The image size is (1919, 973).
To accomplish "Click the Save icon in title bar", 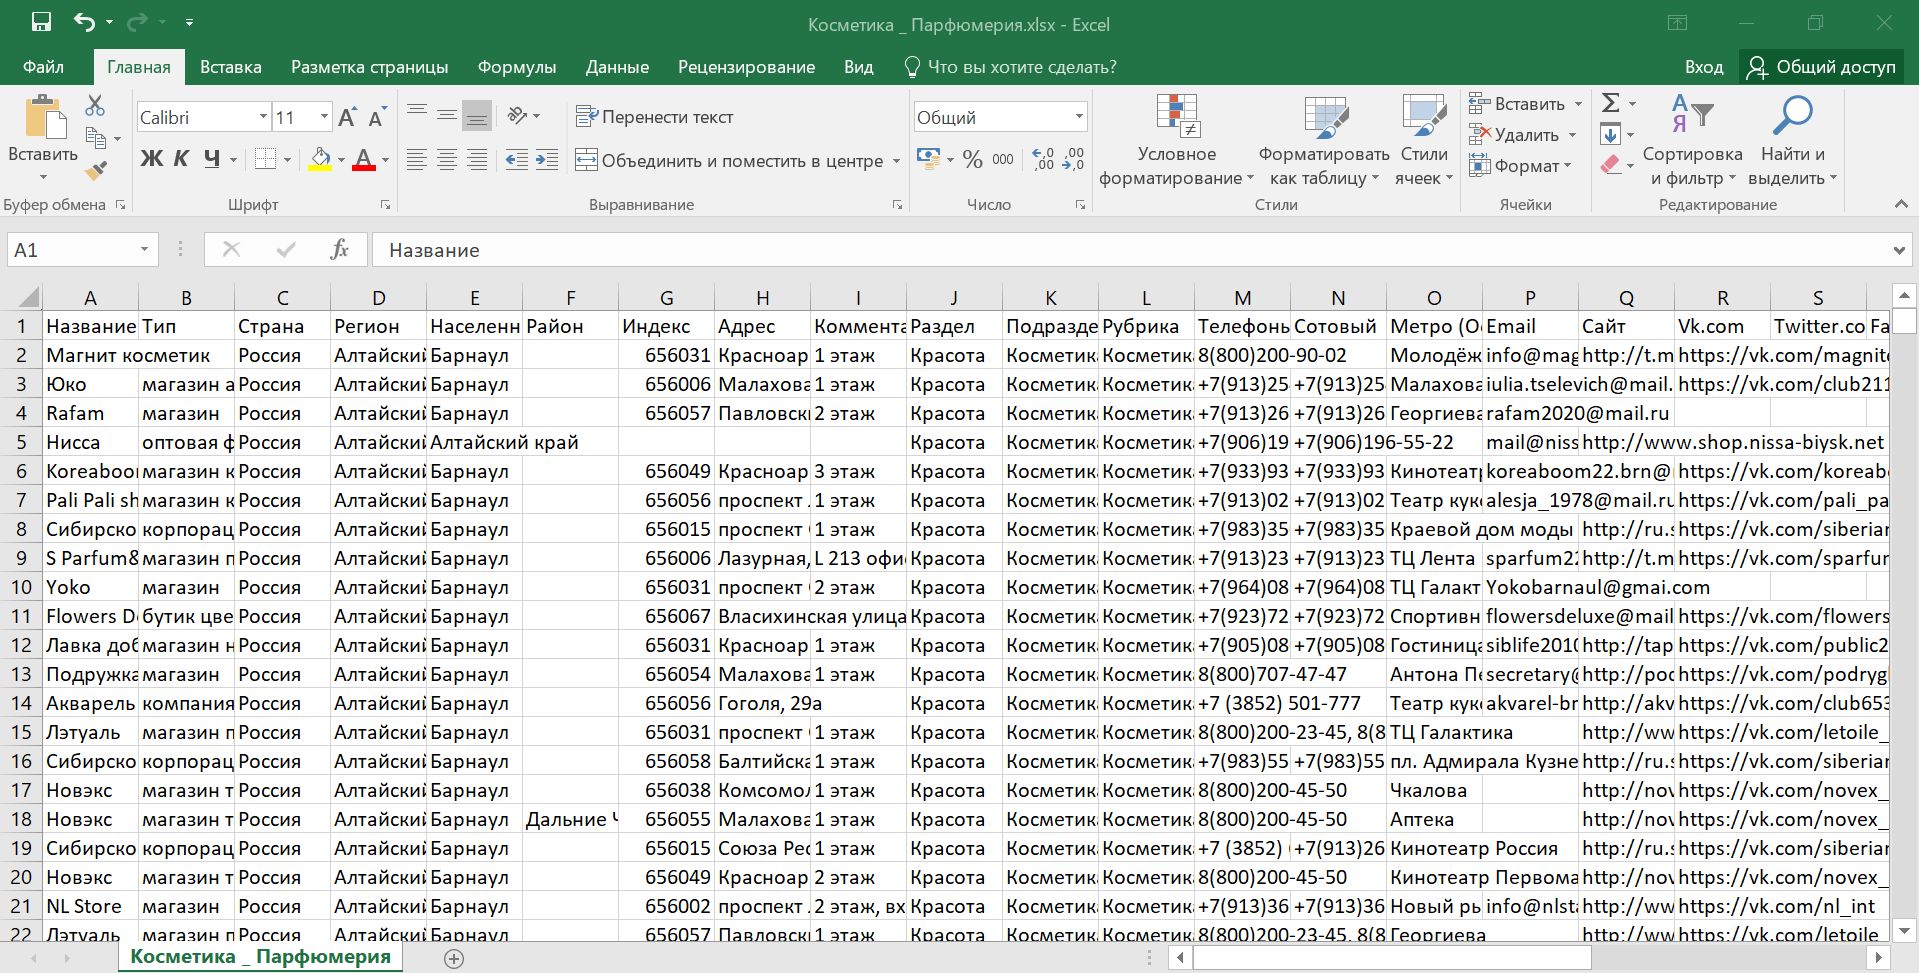I will click(x=41, y=22).
